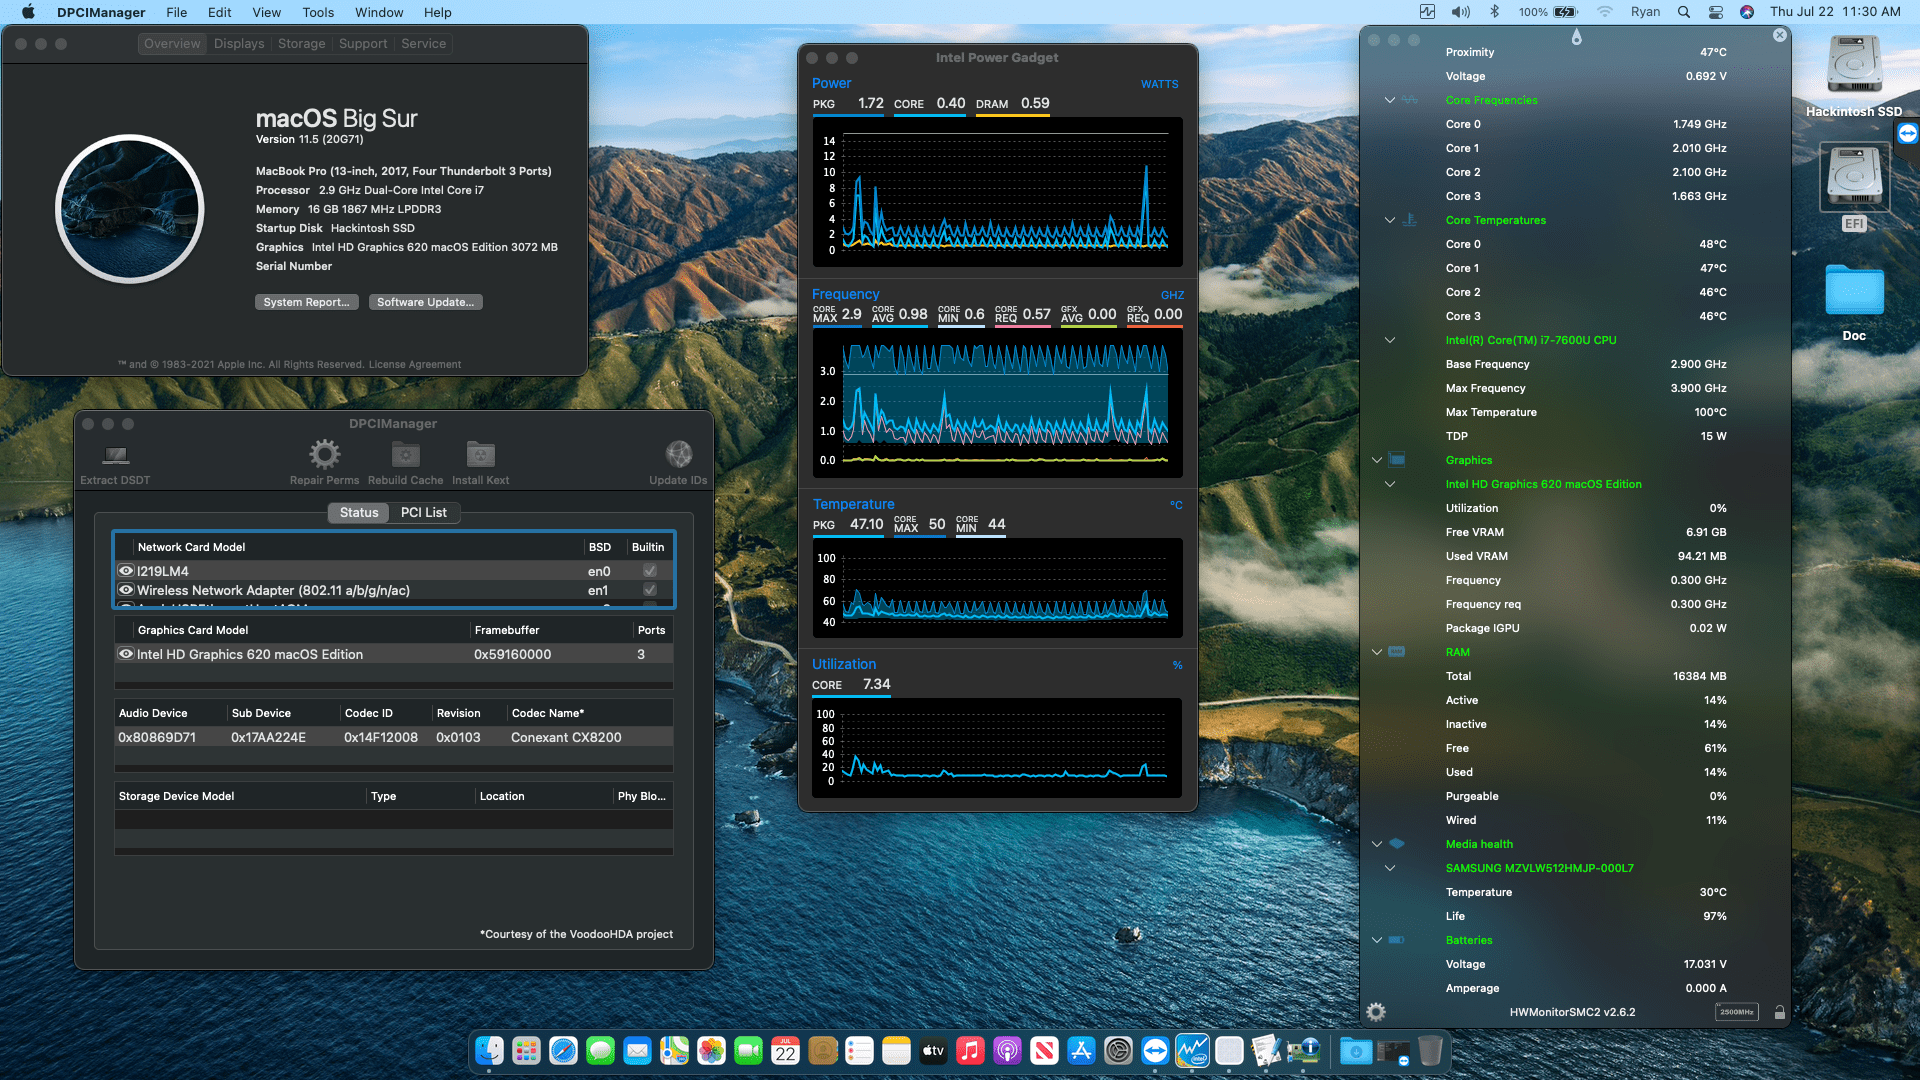1920x1080 pixels.
Task: Click Extract DSDT in DPCIManager toolbar
Action: (x=116, y=465)
